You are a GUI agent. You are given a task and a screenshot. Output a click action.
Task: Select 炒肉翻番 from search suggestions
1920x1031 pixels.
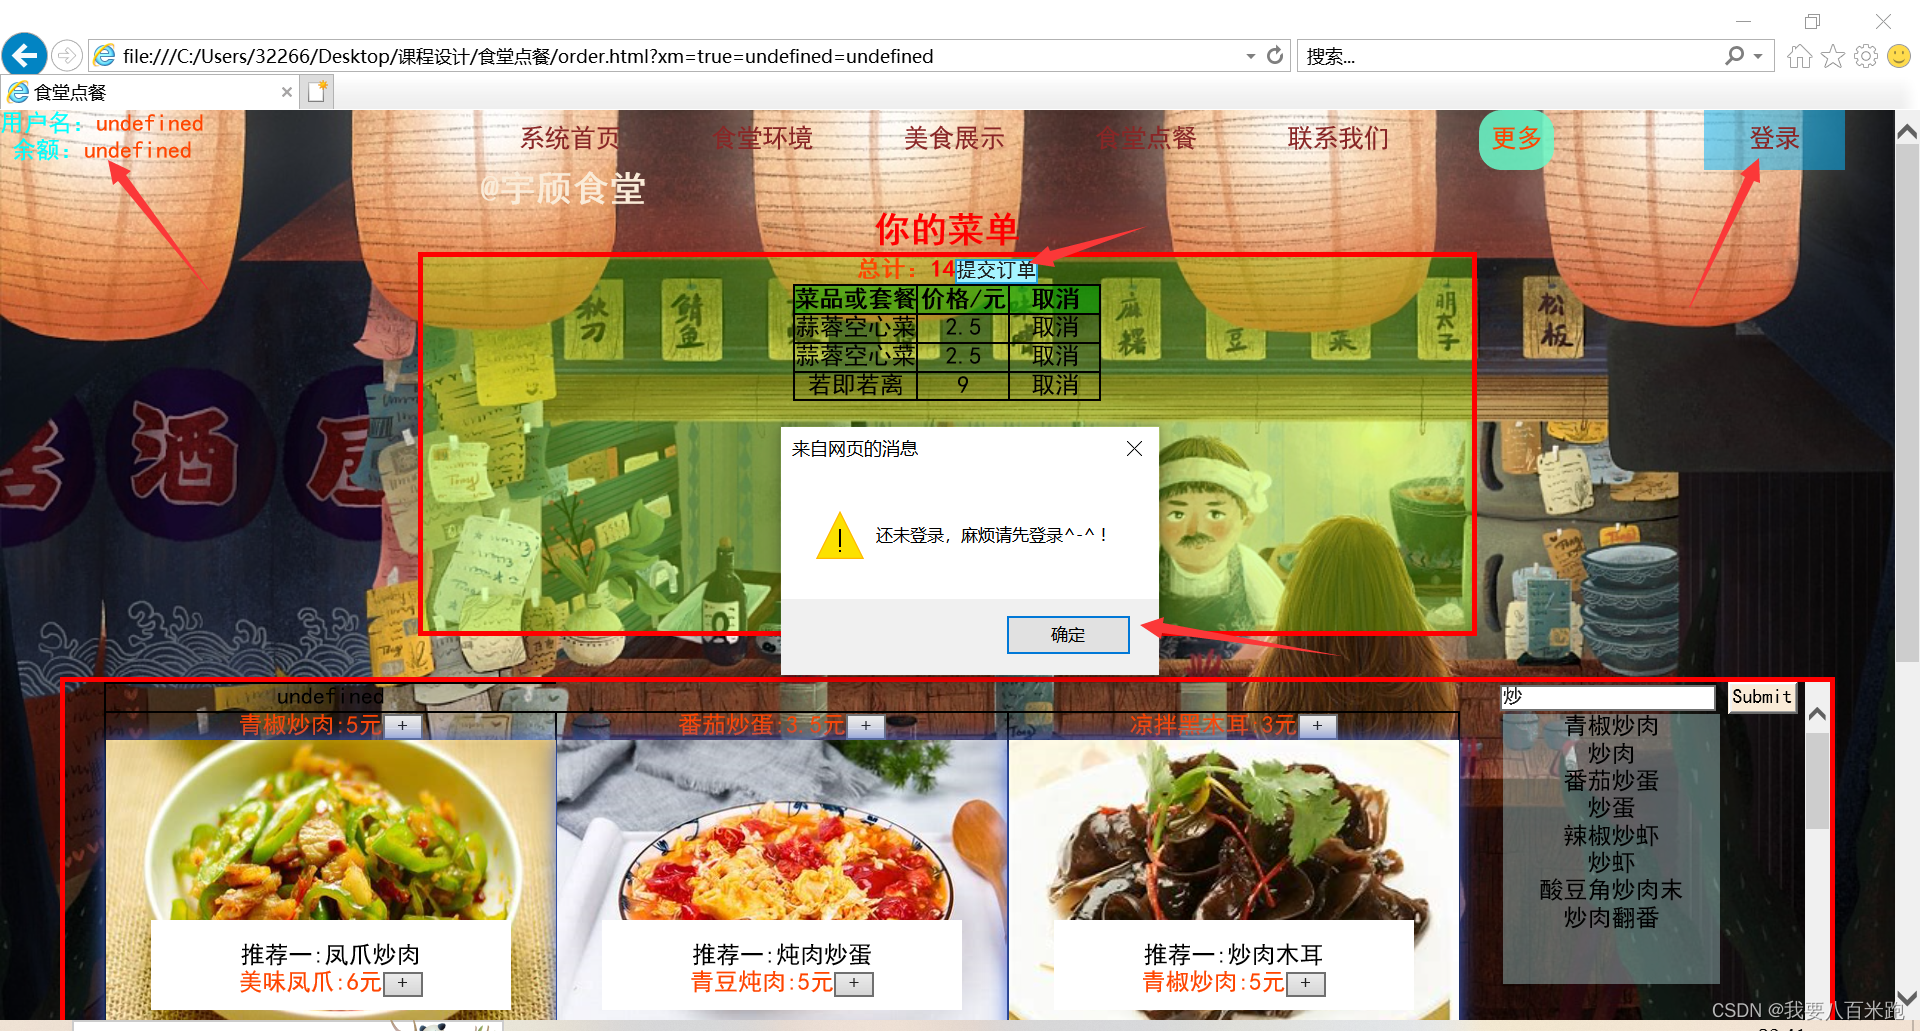(x=1611, y=917)
